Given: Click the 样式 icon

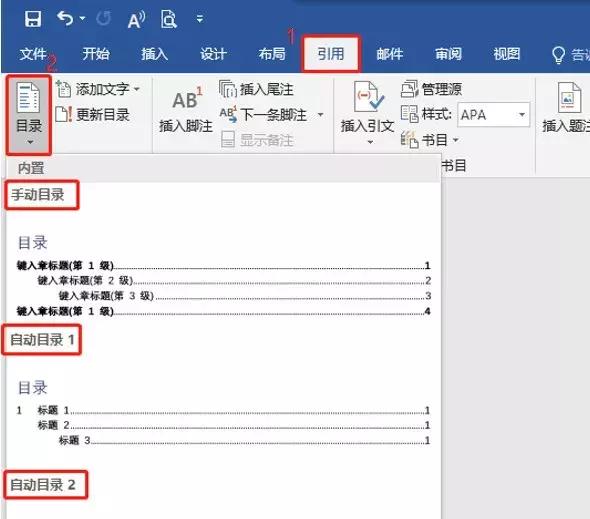Looking at the screenshot, I should 409,114.
